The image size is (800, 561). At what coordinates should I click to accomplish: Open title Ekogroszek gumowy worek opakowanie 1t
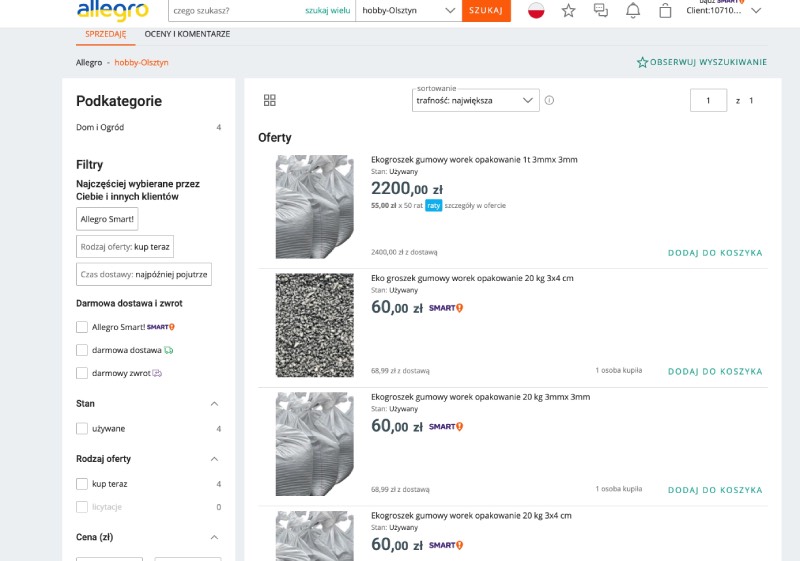click(x=474, y=160)
